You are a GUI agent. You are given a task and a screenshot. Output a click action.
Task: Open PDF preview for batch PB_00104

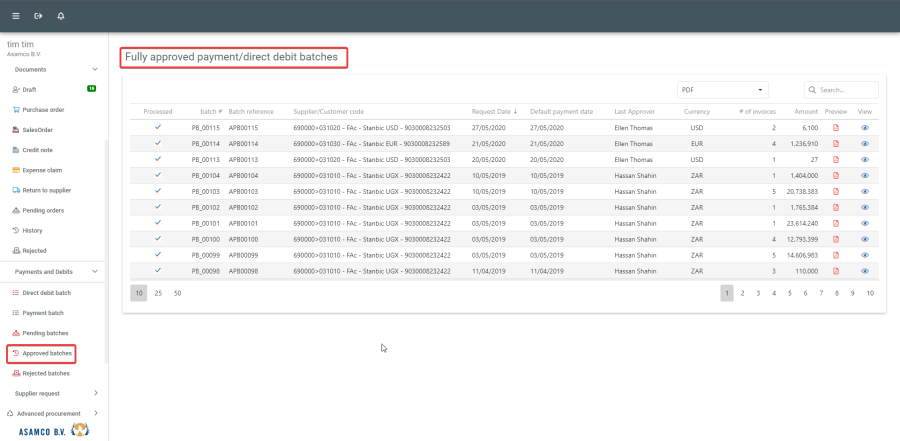[x=836, y=175]
